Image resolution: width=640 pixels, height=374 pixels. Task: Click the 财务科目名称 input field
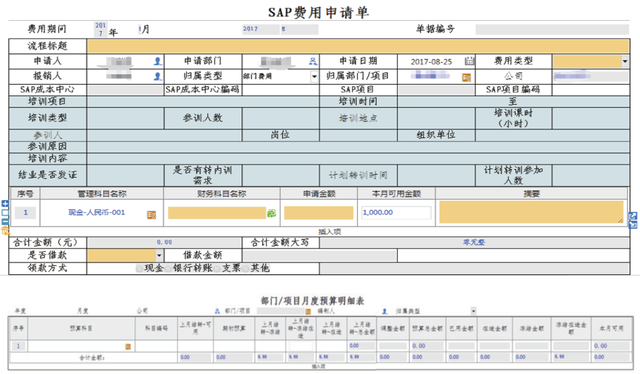click(217, 213)
